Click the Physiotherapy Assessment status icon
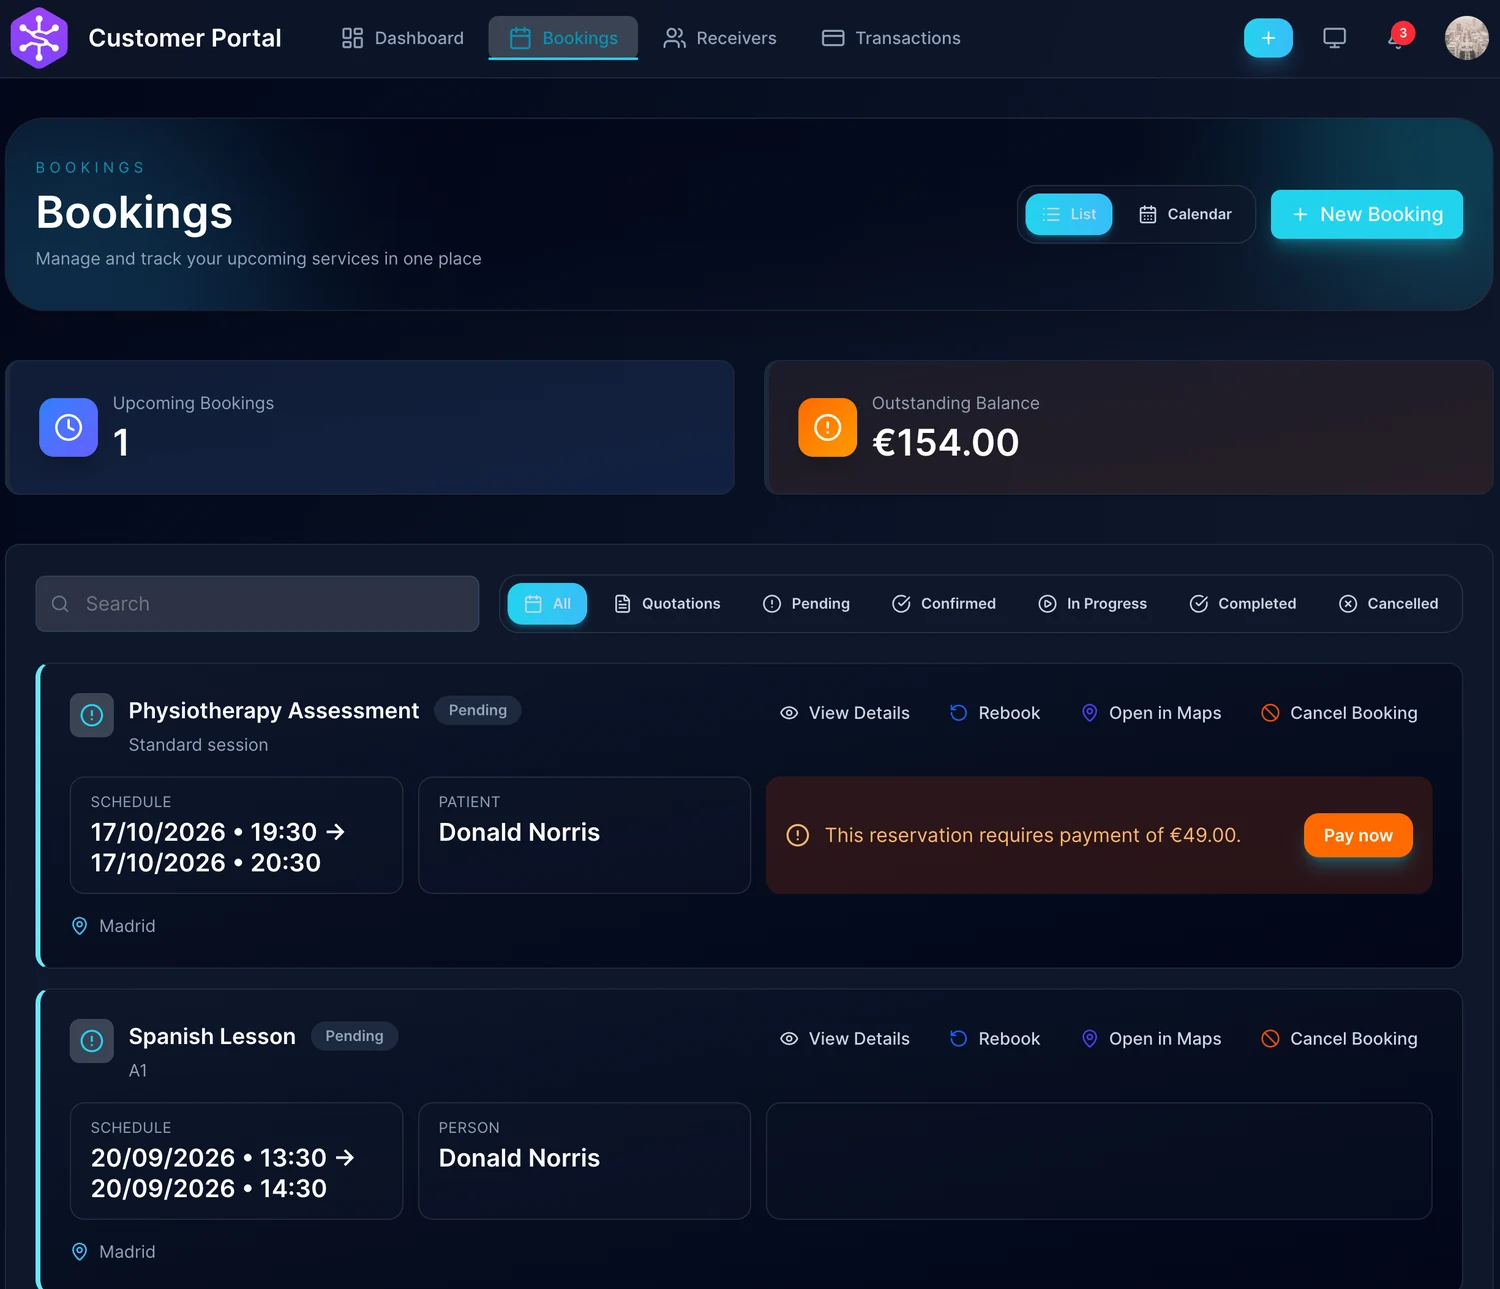Screen dimensions: 1500x1289 pyautogui.click(x=92, y=715)
